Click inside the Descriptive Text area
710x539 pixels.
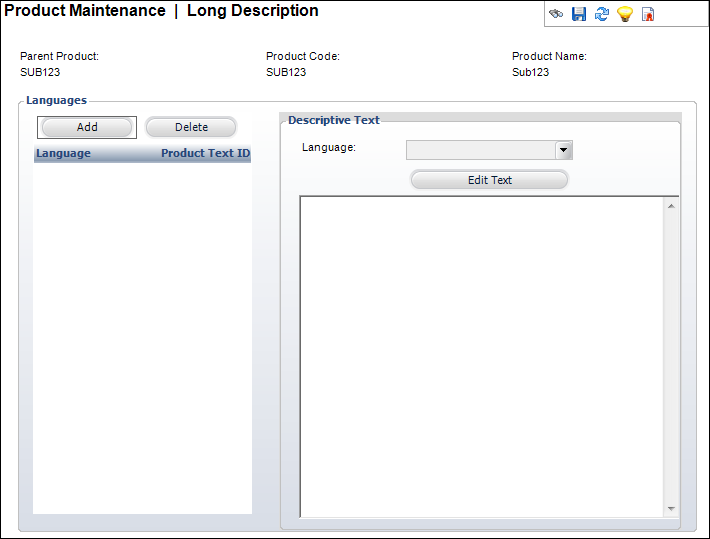(x=480, y=355)
